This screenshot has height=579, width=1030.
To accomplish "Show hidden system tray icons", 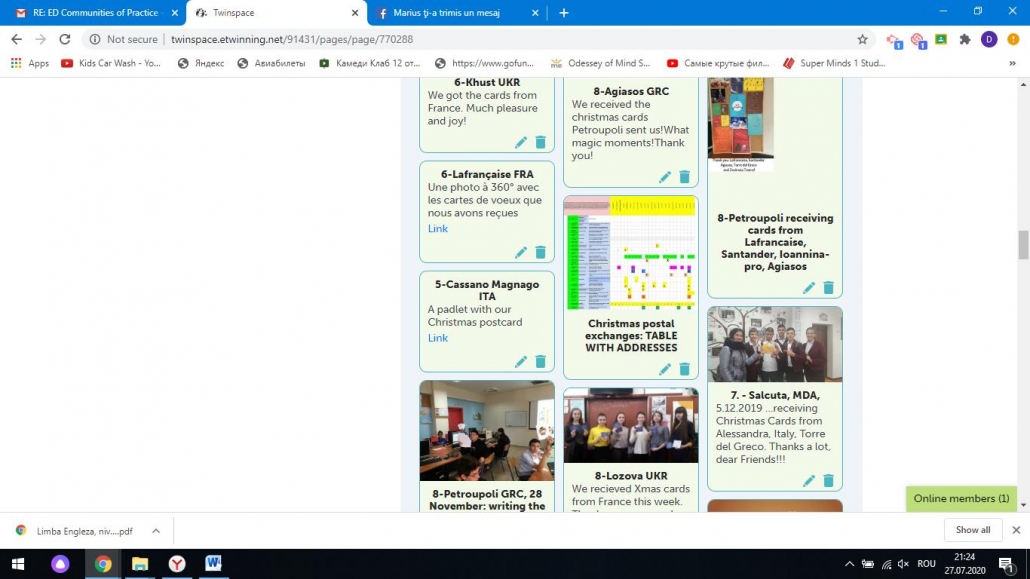I will pos(849,564).
